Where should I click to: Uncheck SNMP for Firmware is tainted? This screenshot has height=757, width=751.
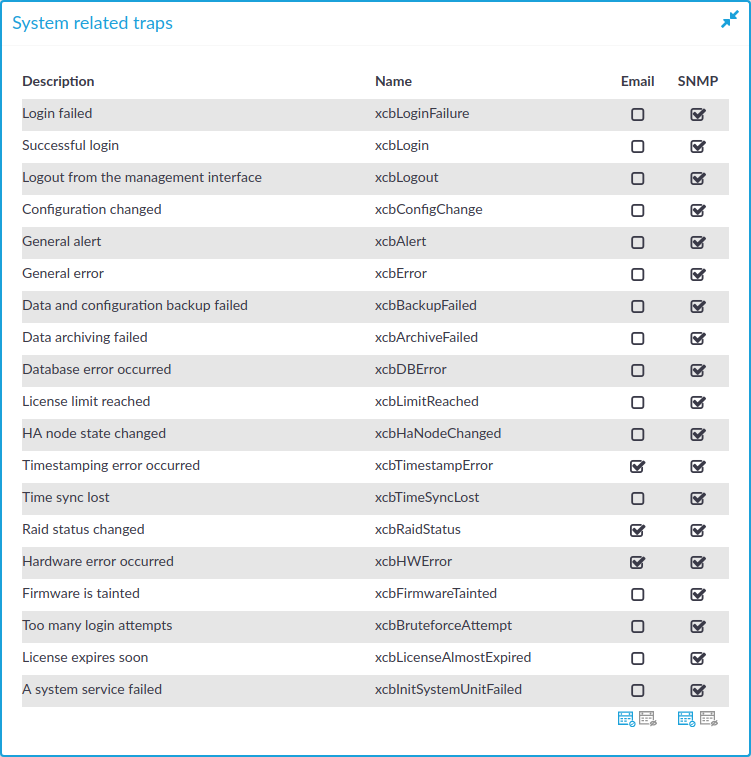[698, 594]
